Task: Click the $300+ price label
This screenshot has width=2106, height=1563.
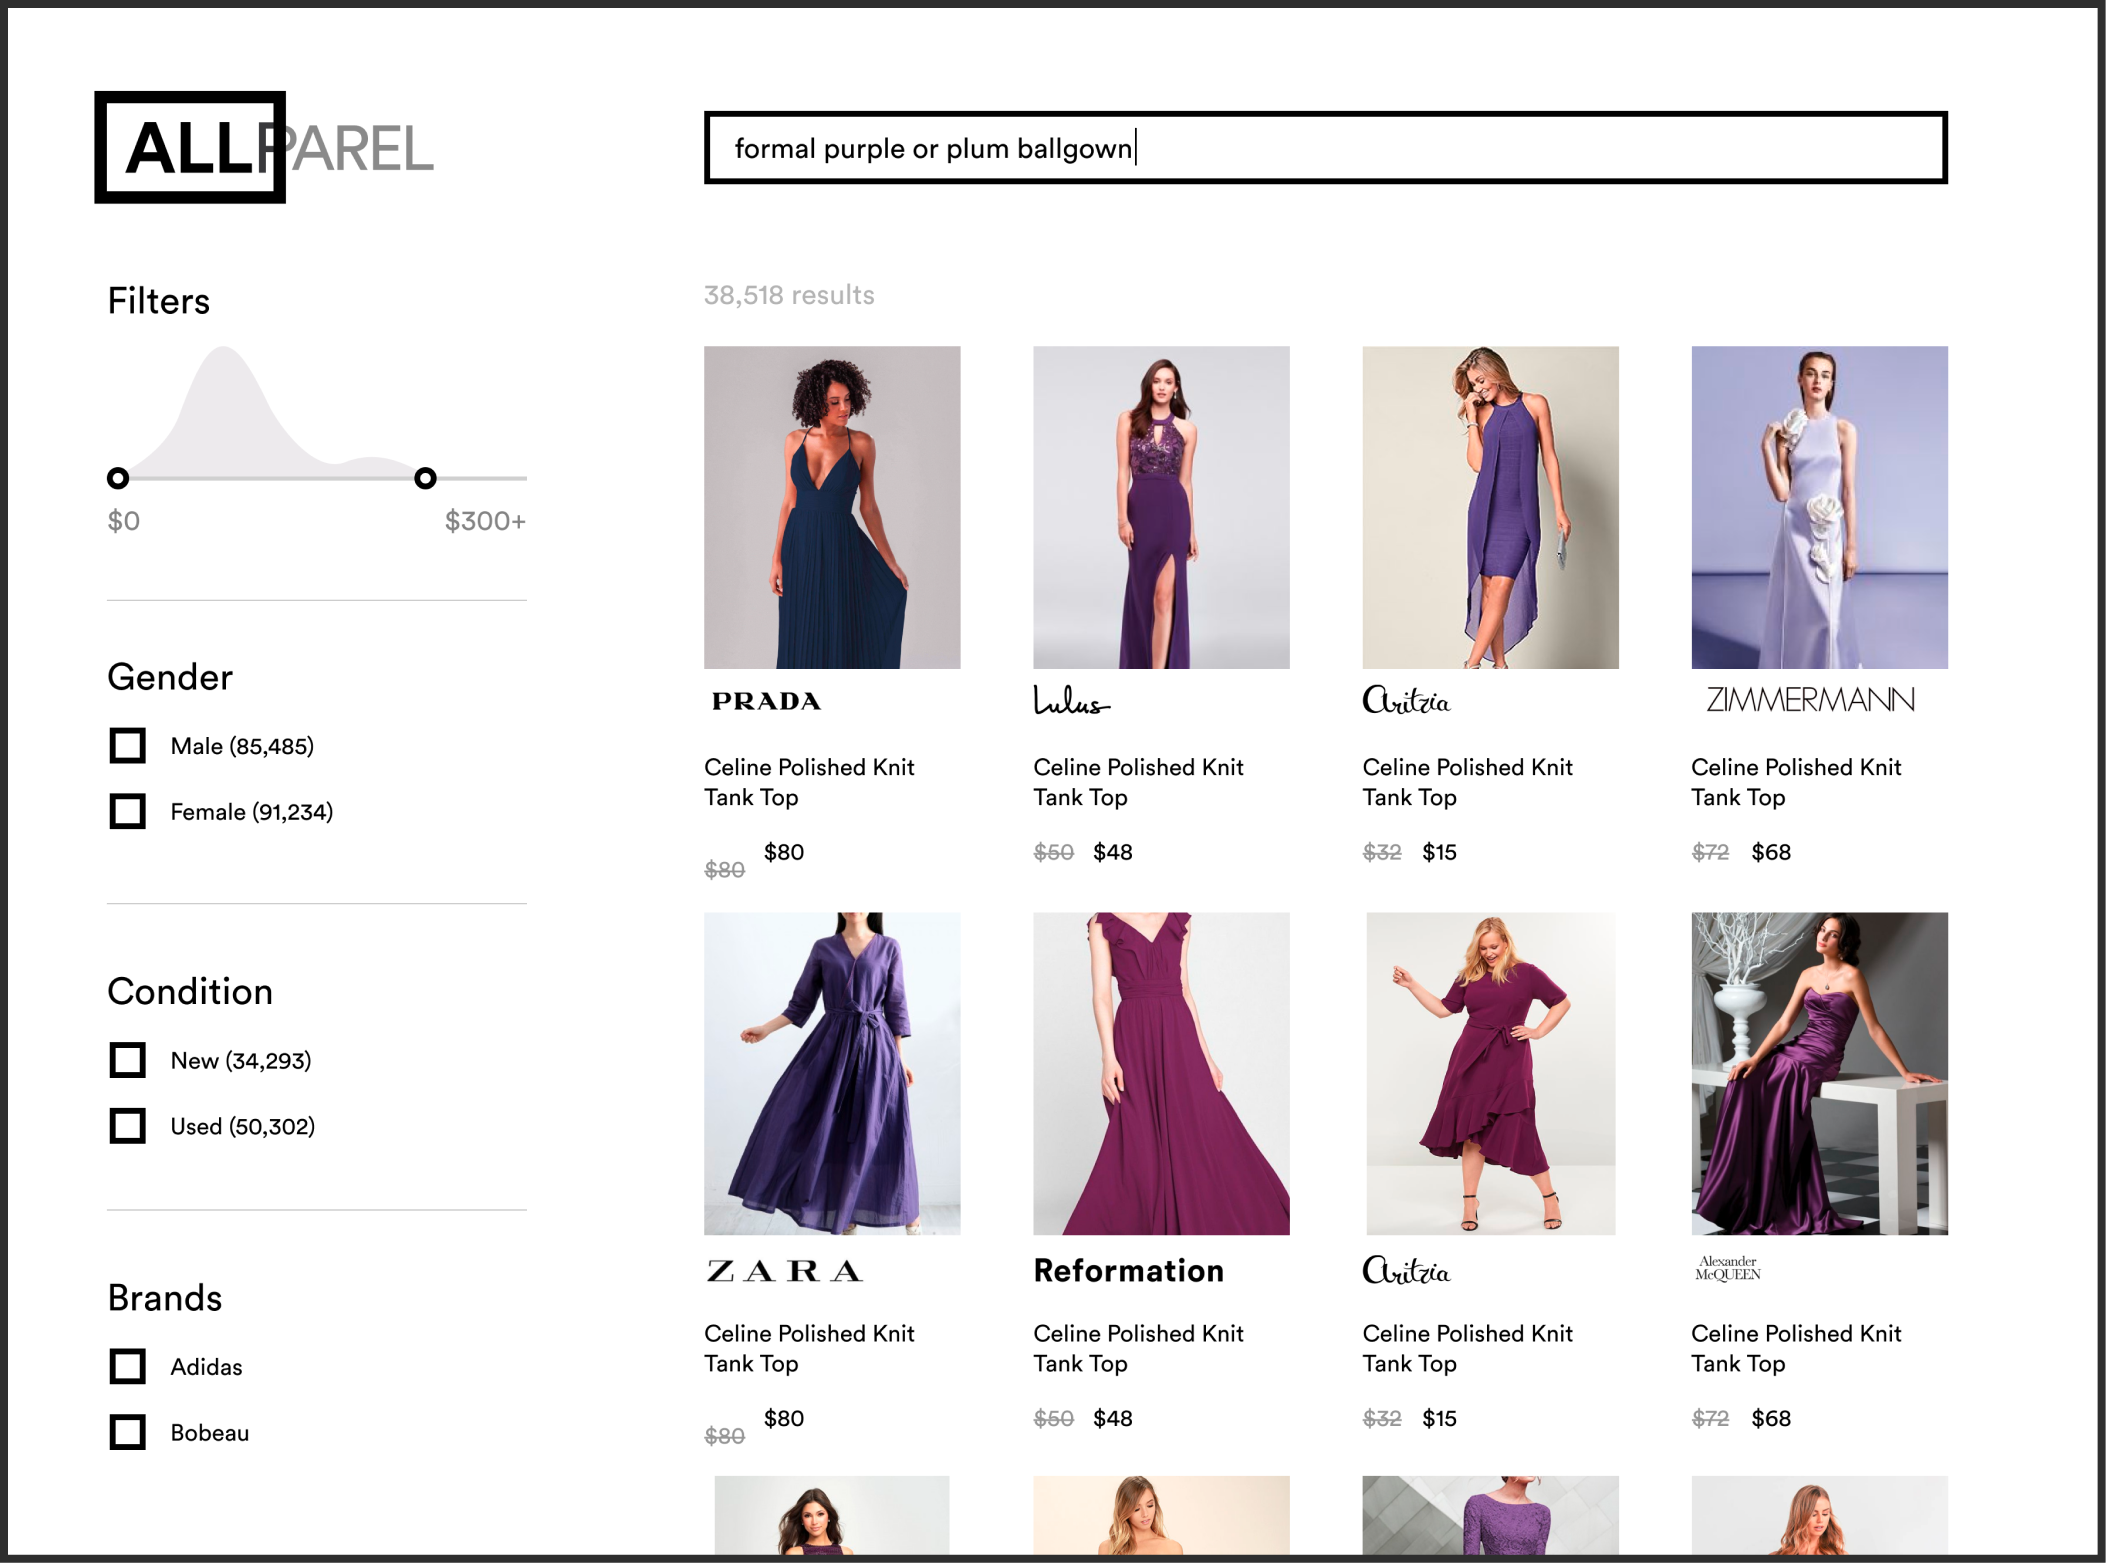Action: coord(485,521)
